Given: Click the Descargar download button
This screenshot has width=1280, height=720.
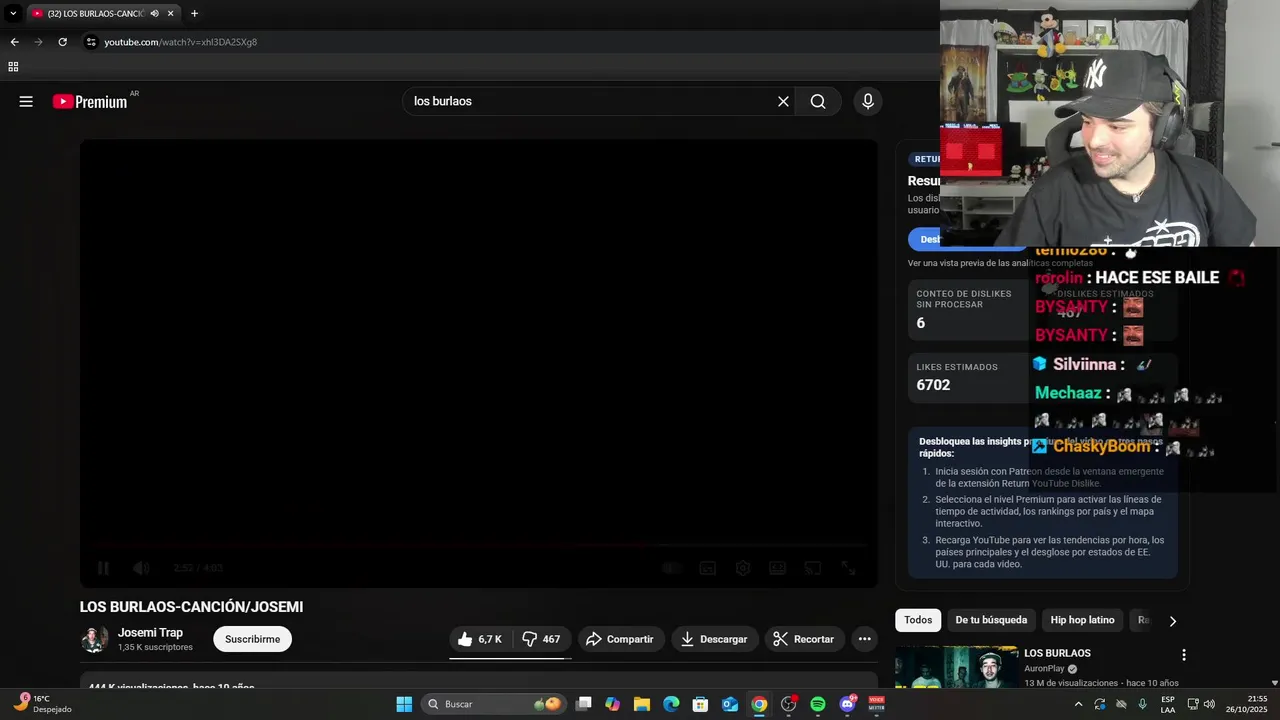Looking at the screenshot, I should [x=714, y=639].
